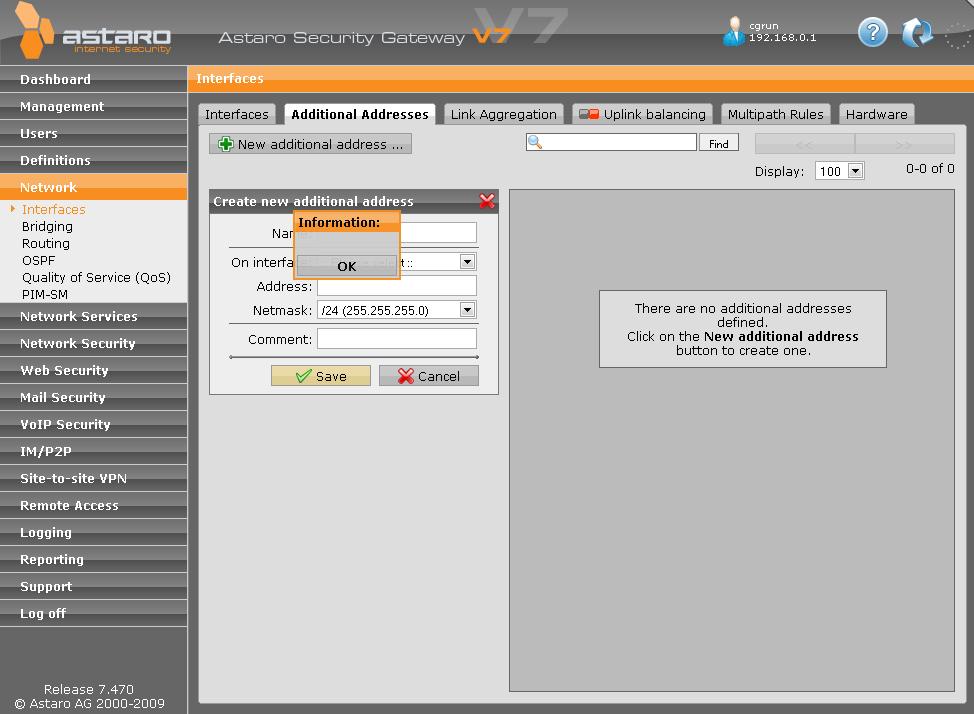Click New additional address button
Viewport: 974px width, 714px height.
point(310,144)
